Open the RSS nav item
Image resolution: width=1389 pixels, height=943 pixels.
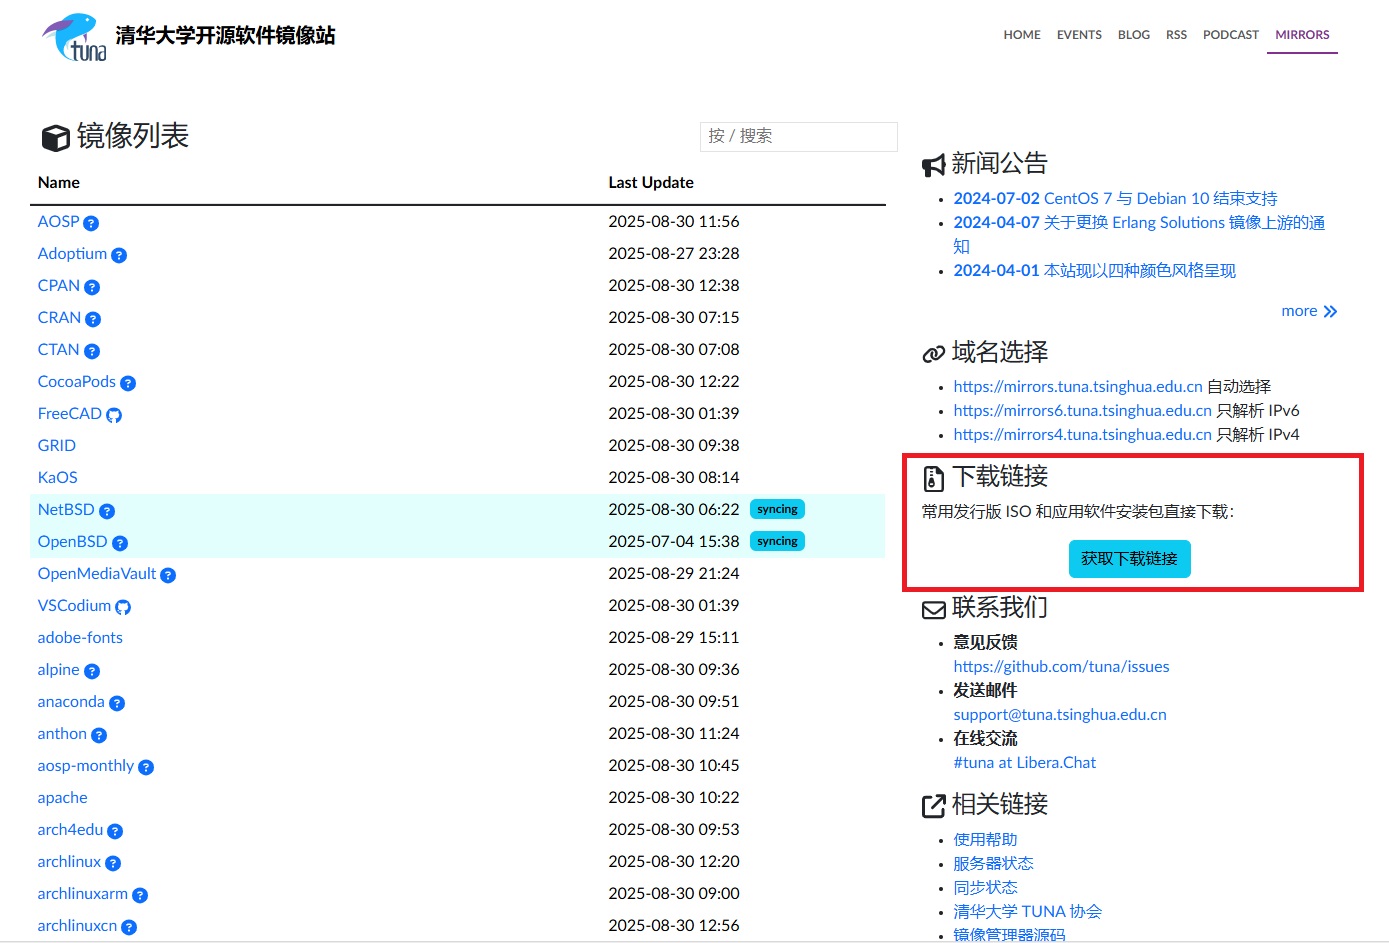point(1176,35)
